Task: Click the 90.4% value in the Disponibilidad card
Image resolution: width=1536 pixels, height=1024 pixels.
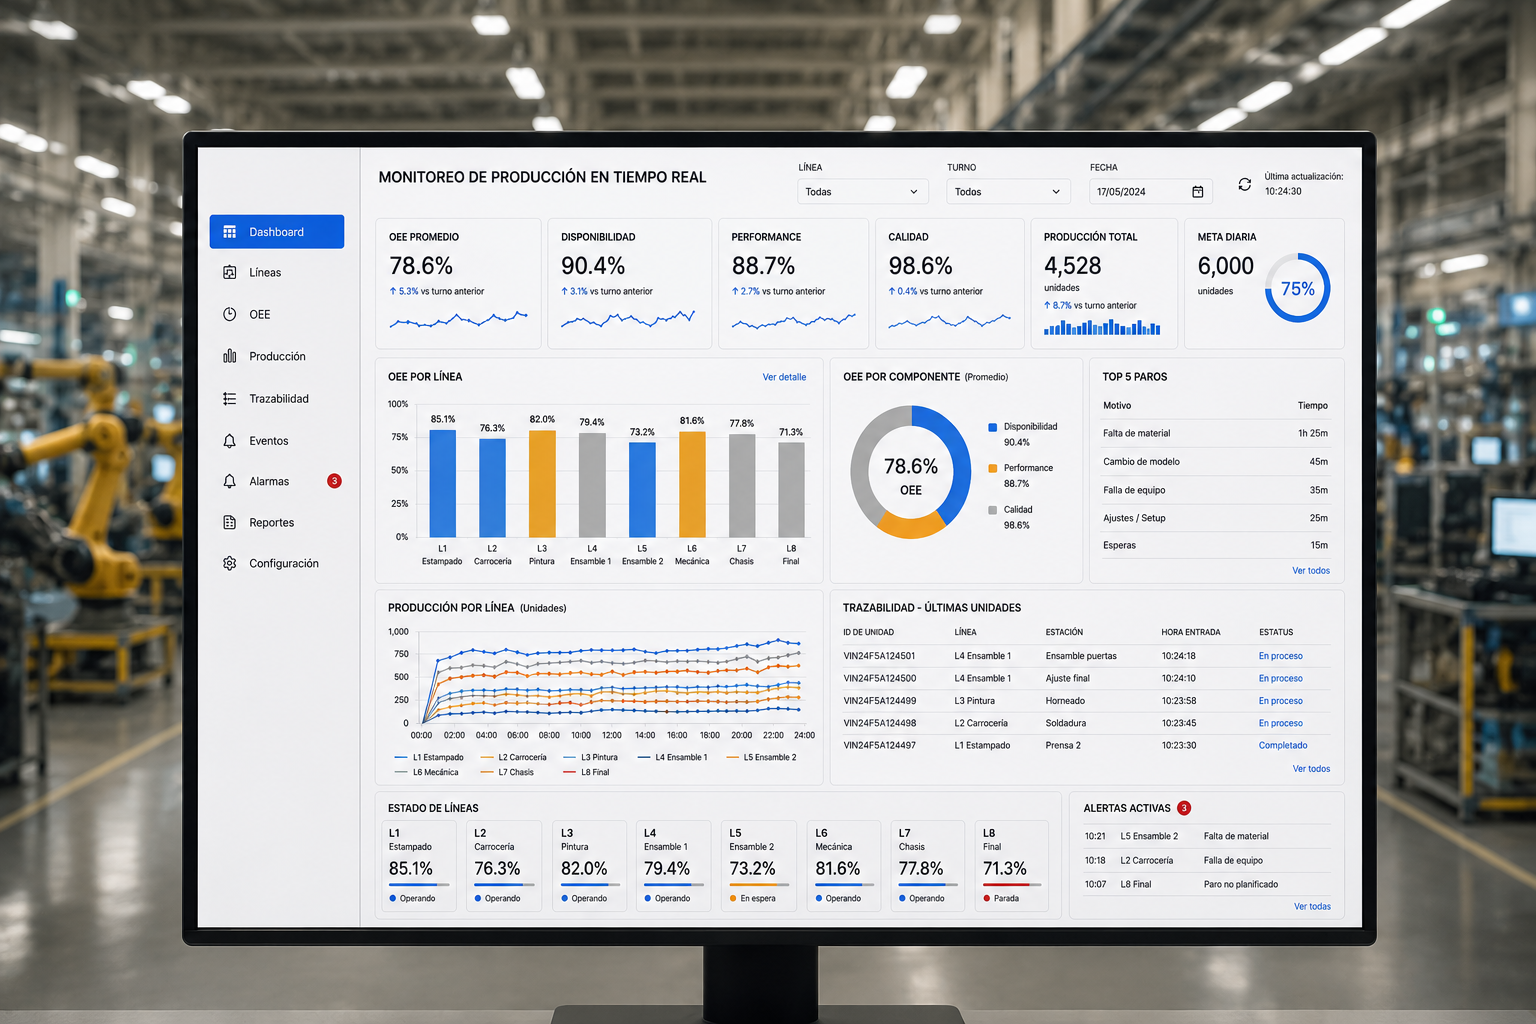Action: [x=593, y=266]
